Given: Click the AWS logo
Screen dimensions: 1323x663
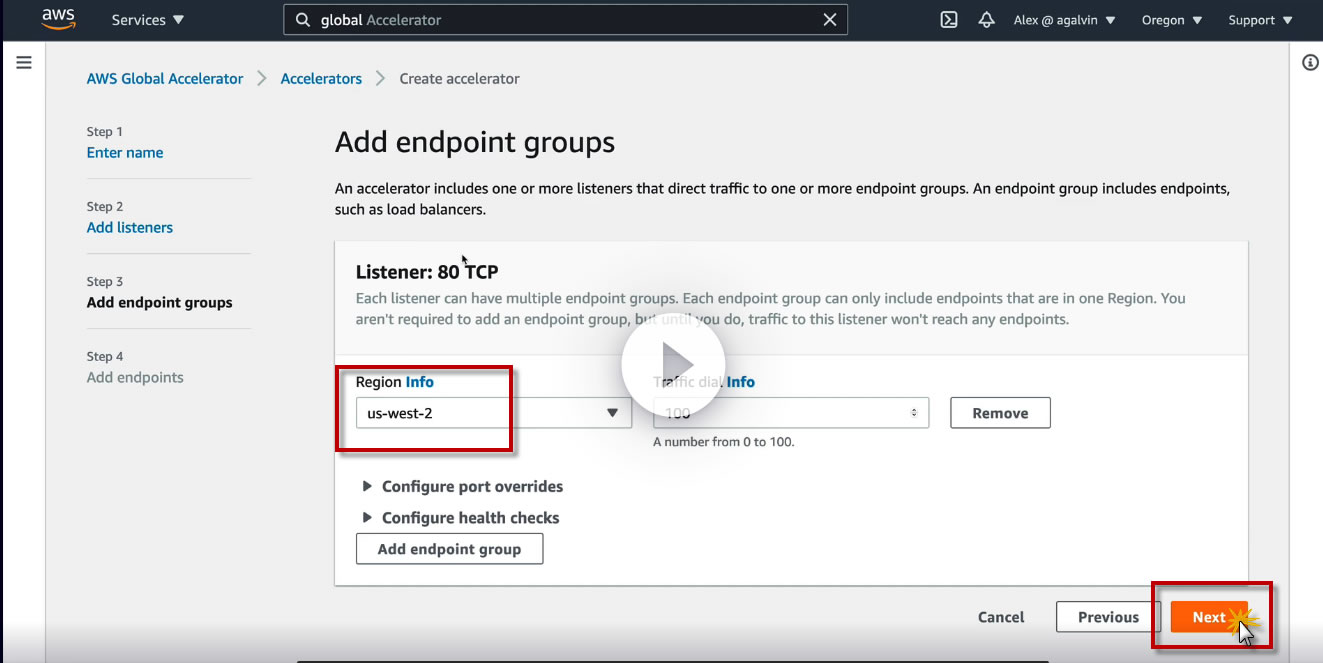Looking at the screenshot, I should (x=59, y=19).
